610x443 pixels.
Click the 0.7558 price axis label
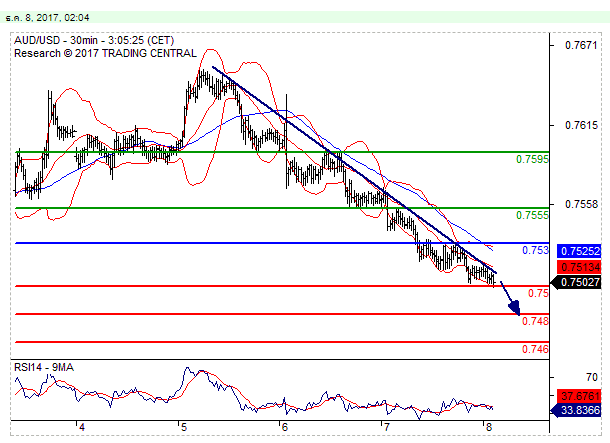click(581, 204)
